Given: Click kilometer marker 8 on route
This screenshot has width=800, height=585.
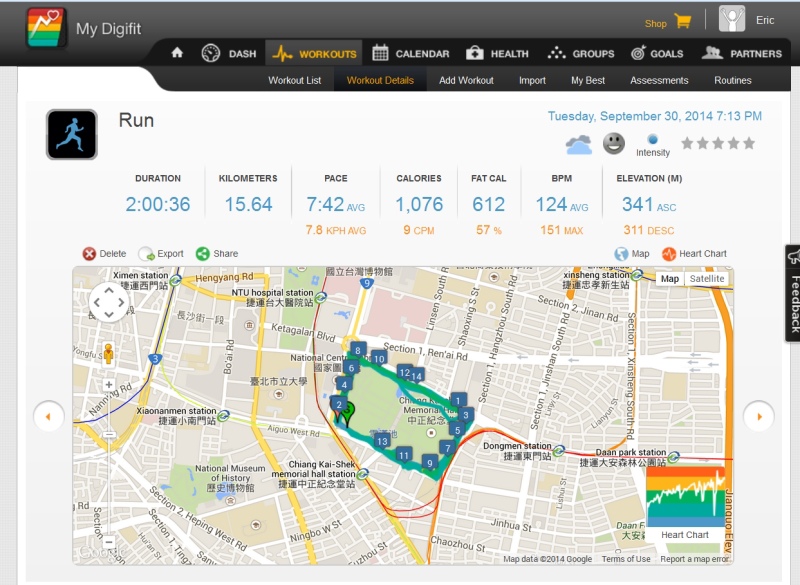Looking at the screenshot, I should (x=358, y=350).
